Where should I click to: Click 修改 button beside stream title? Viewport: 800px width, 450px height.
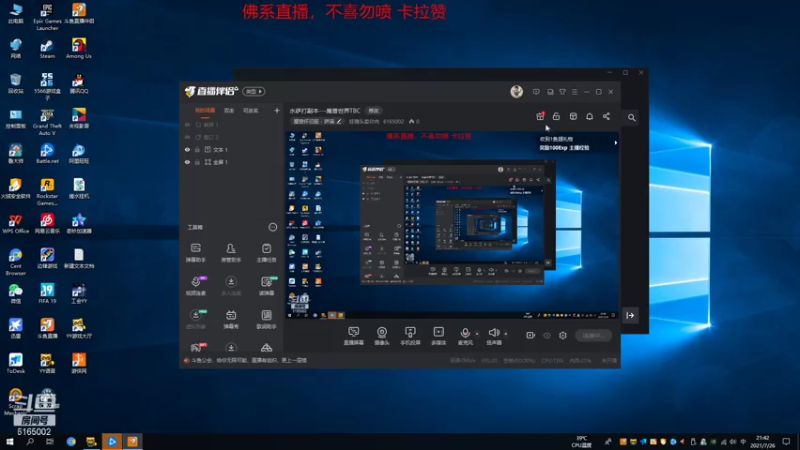(x=374, y=111)
